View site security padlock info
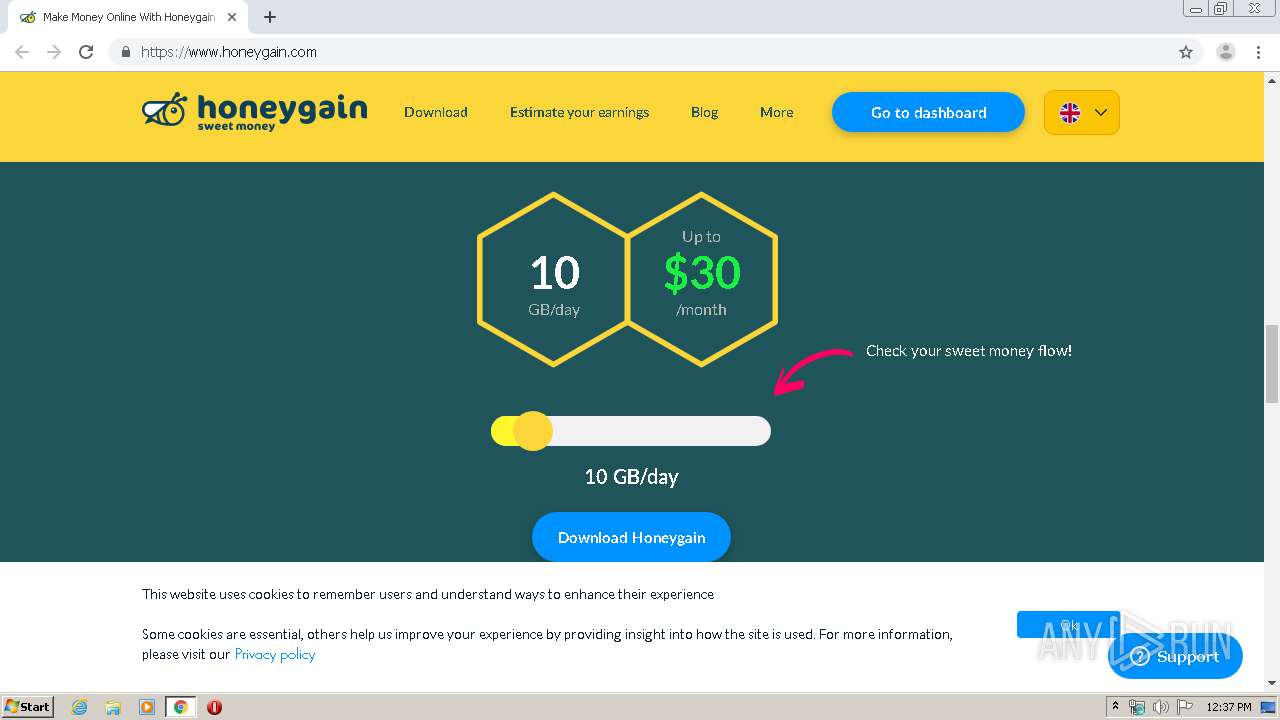Image resolution: width=1280 pixels, height=720 pixels. [x=125, y=52]
